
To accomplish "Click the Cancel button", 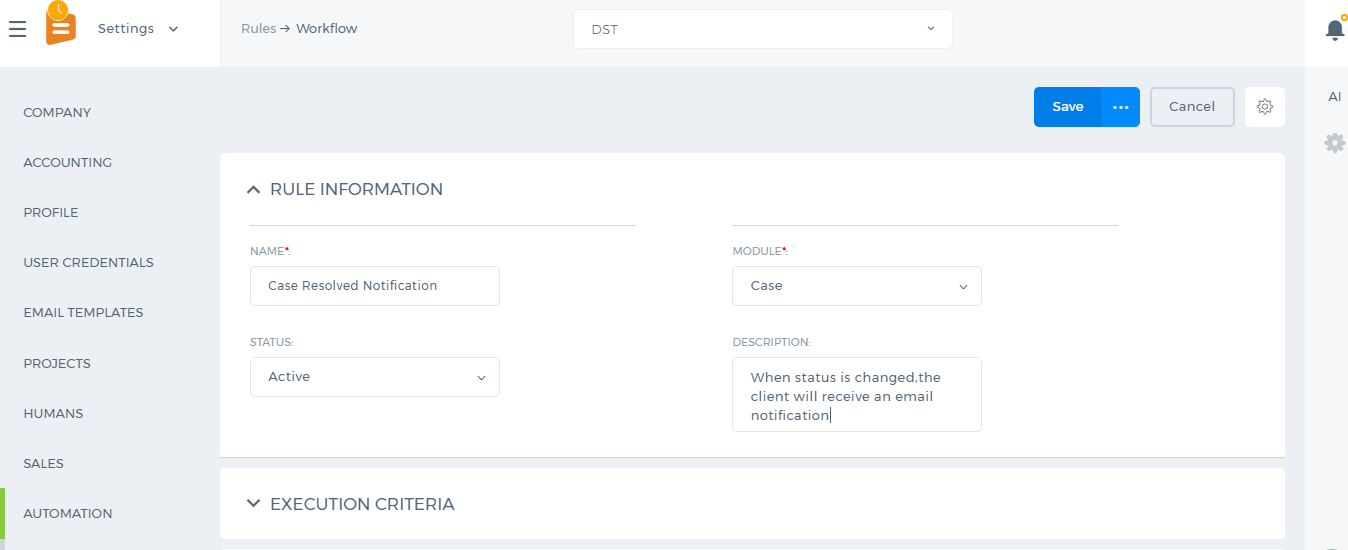I will 1192,107.
